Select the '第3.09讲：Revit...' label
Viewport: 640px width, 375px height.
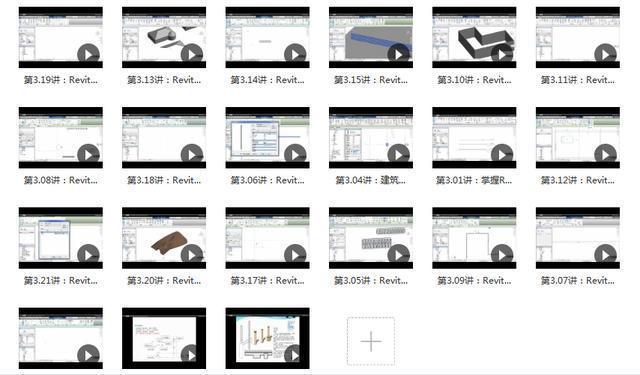pos(474,280)
